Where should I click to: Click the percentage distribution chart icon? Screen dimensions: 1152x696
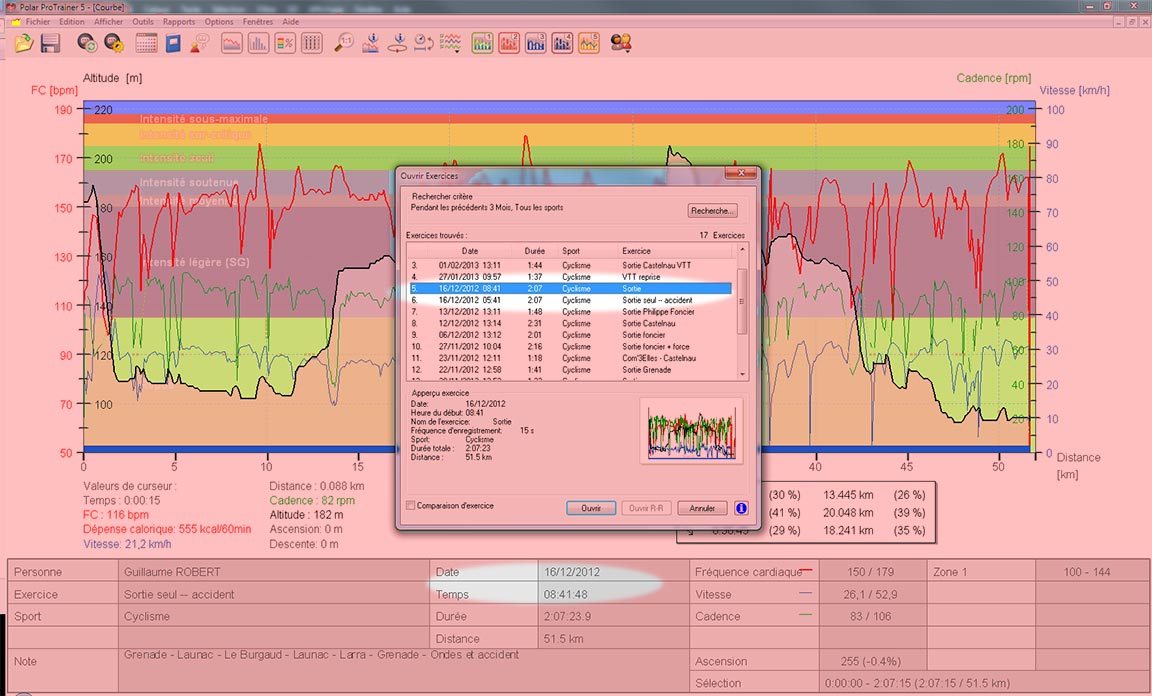click(285, 43)
